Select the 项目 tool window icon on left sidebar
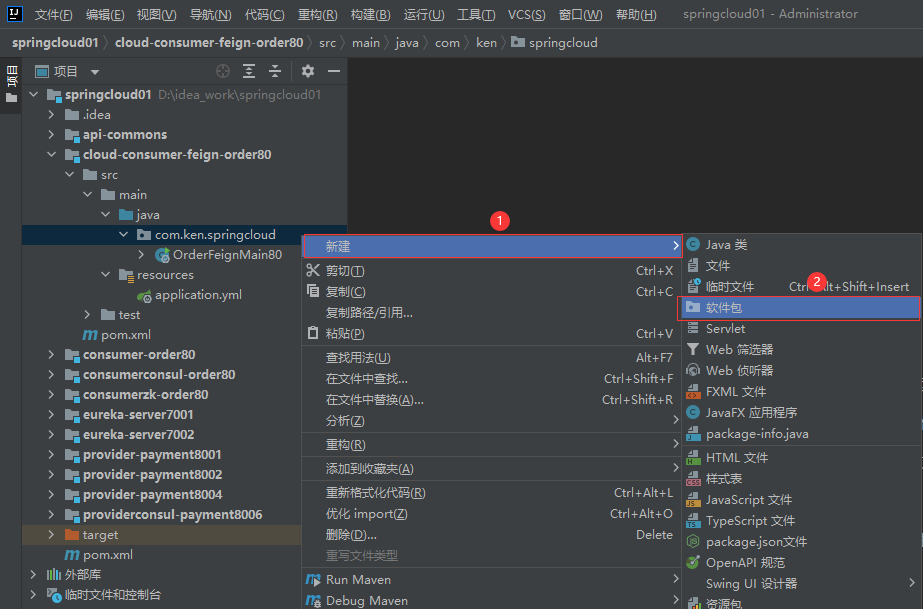The image size is (923, 609). [x=11, y=79]
